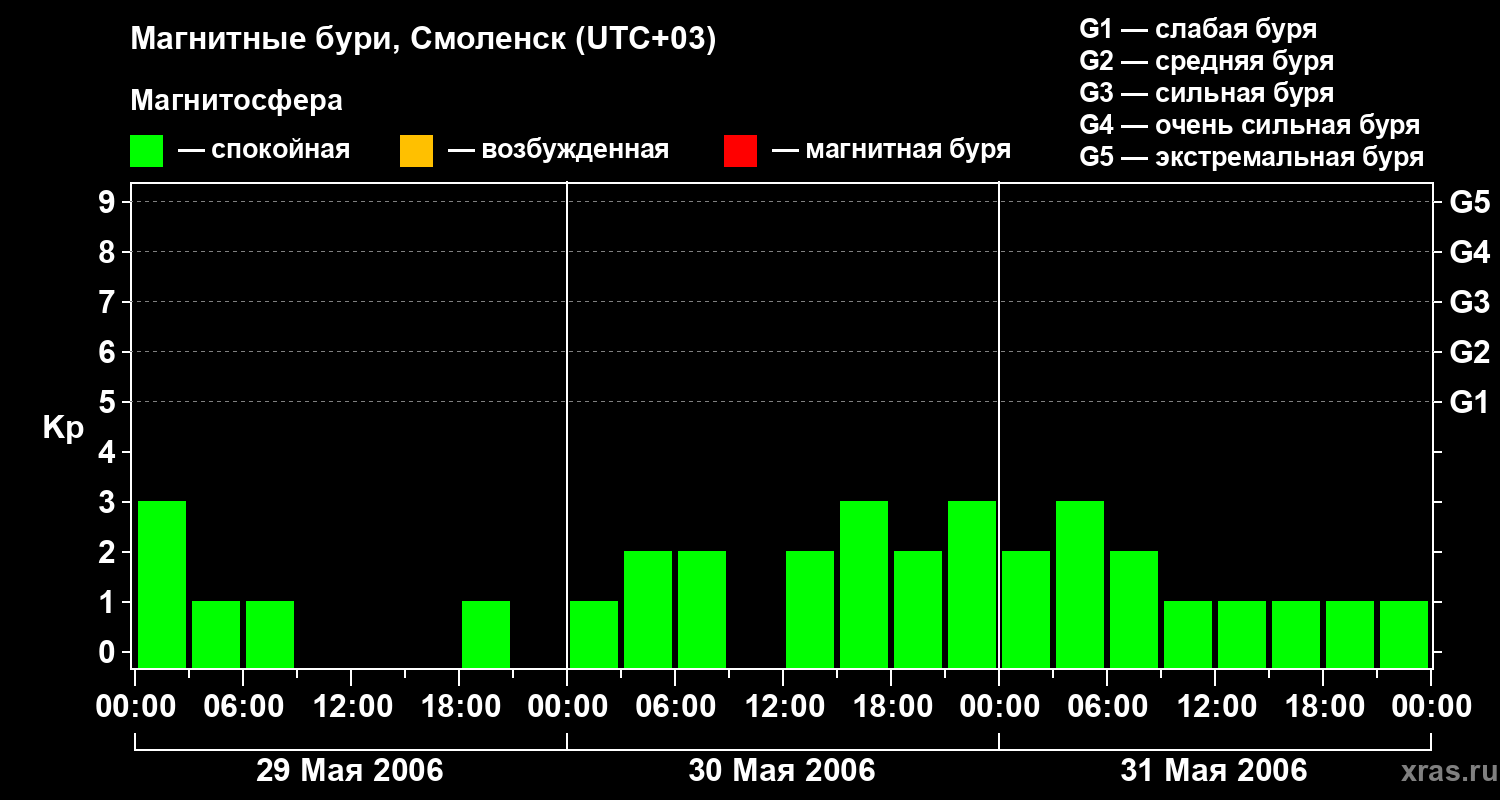The height and width of the screenshot is (800, 1500).
Task: Select the '31 Мая 2006' date label
Action: click(1213, 770)
